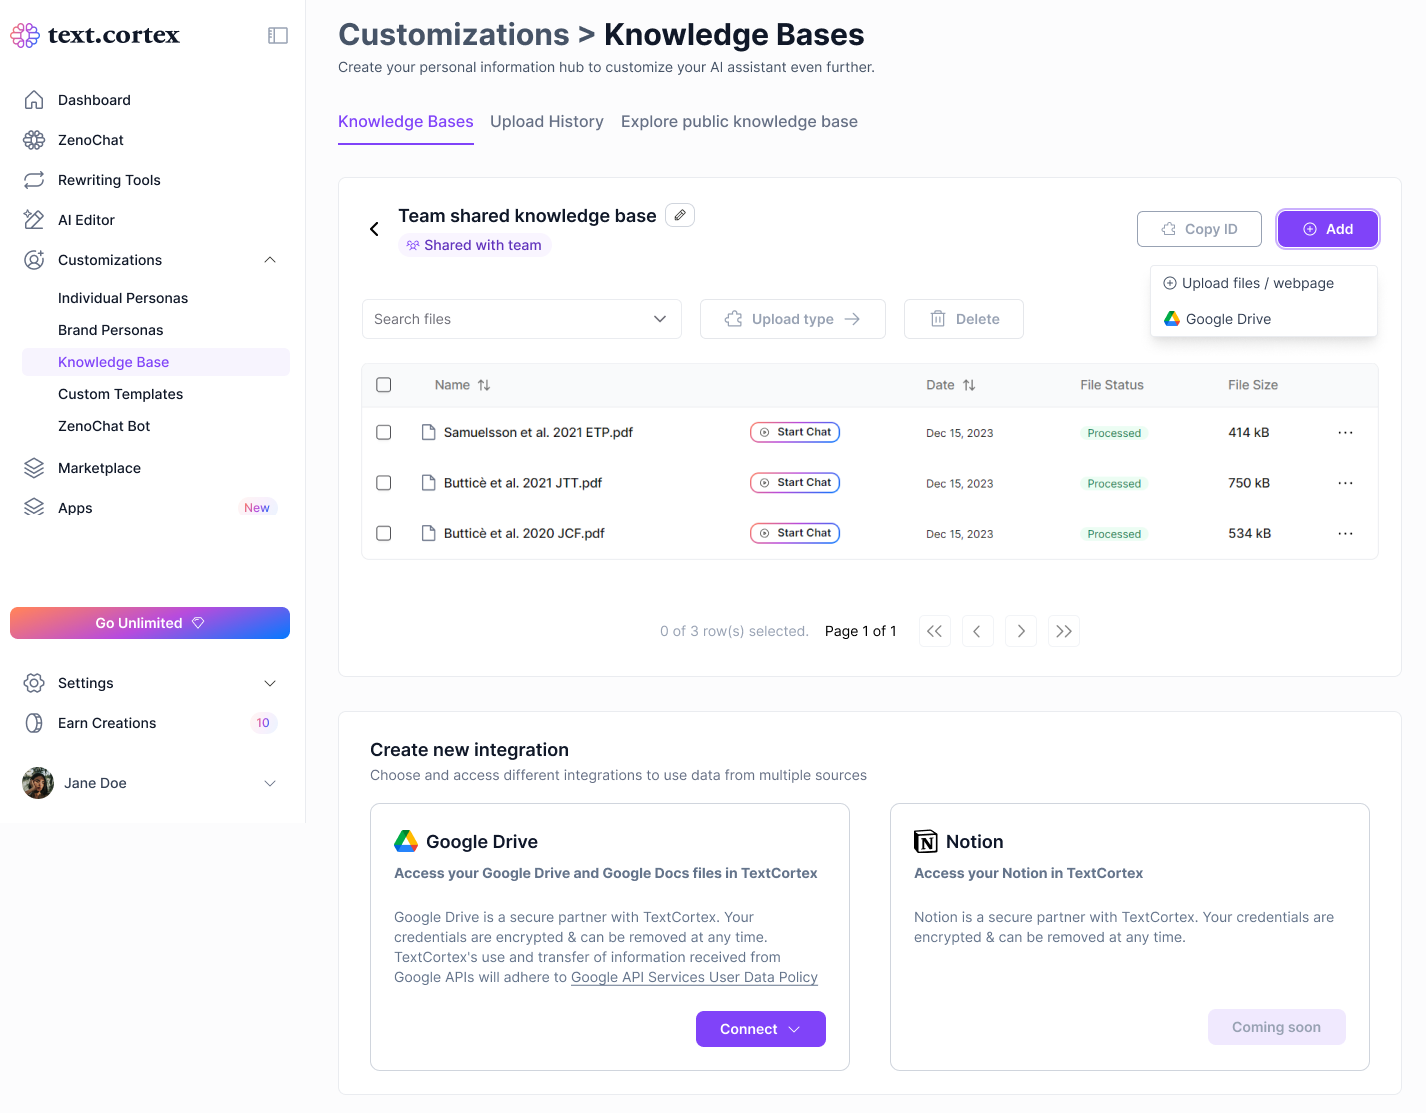The width and height of the screenshot is (1426, 1113).
Task: Open the Google API Services User Data Policy link
Action: (x=694, y=977)
